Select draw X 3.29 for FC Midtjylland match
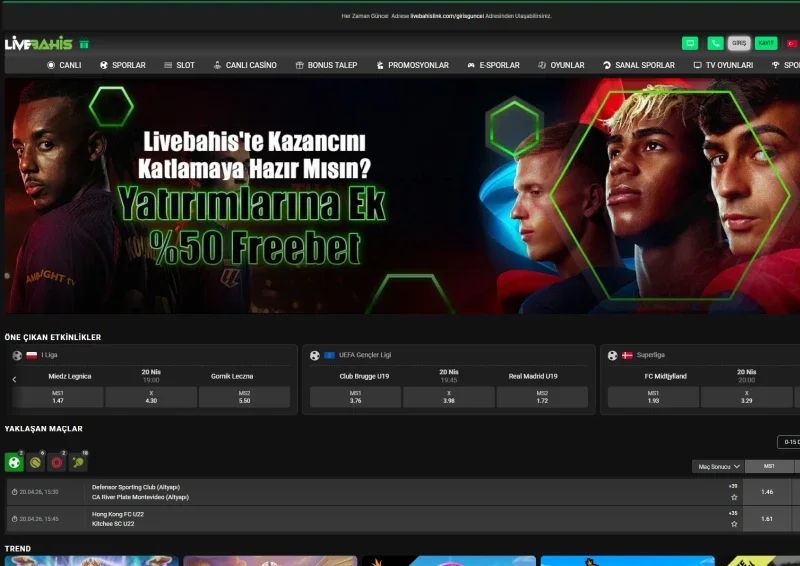800x566 pixels. click(x=746, y=397)
